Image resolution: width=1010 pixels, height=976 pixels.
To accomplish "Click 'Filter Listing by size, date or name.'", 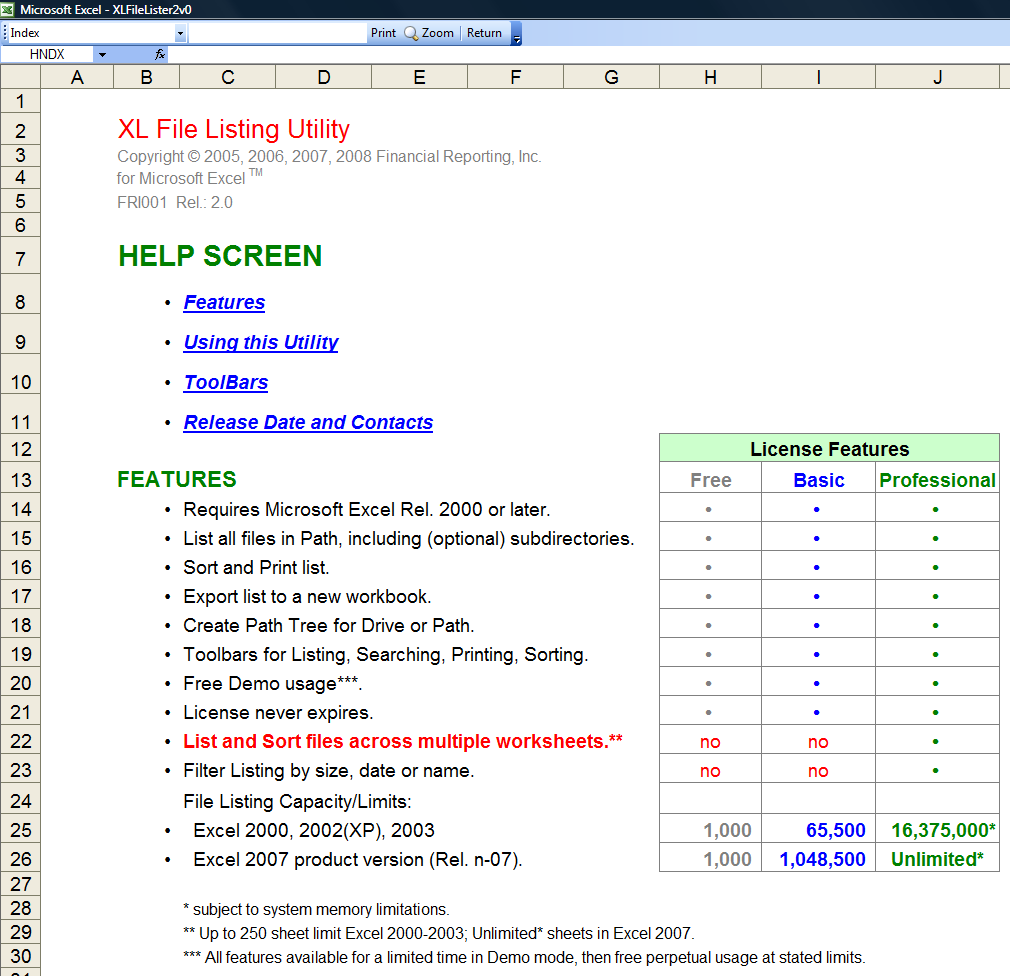I will (x=329, y=770).
